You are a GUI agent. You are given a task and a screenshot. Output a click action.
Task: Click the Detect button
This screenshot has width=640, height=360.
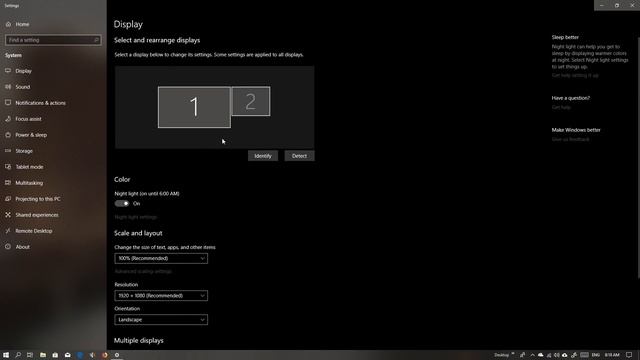tap(299, 156)
